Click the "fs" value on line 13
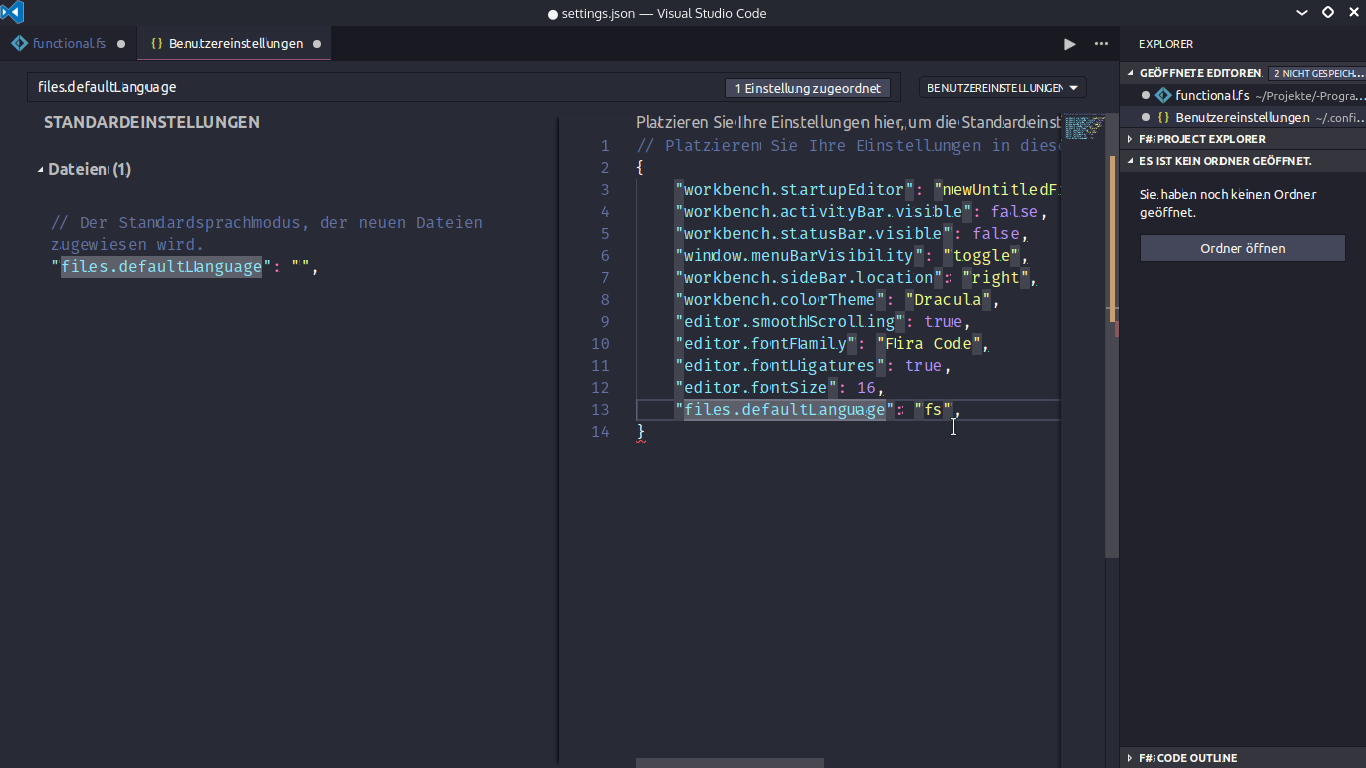1366x768 pixels. pos(933,410)
